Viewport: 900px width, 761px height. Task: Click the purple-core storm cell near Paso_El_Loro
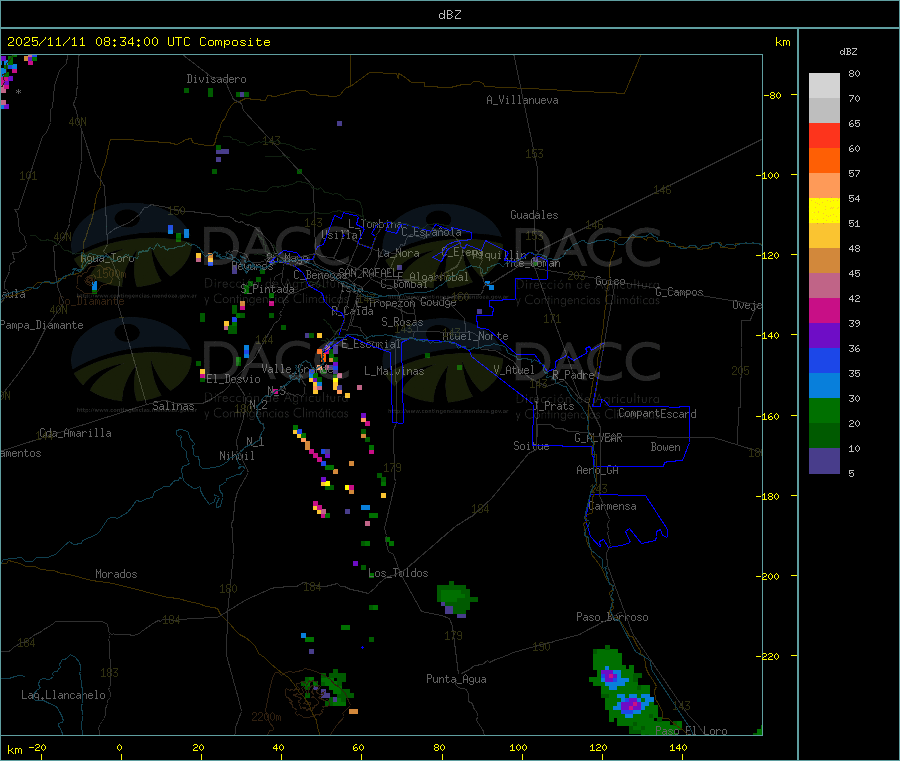click(631, 703)
